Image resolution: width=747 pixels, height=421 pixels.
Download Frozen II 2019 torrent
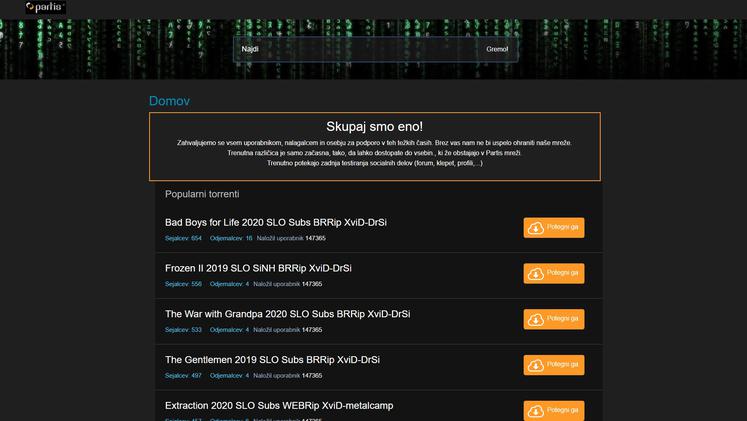coord(554,273)
